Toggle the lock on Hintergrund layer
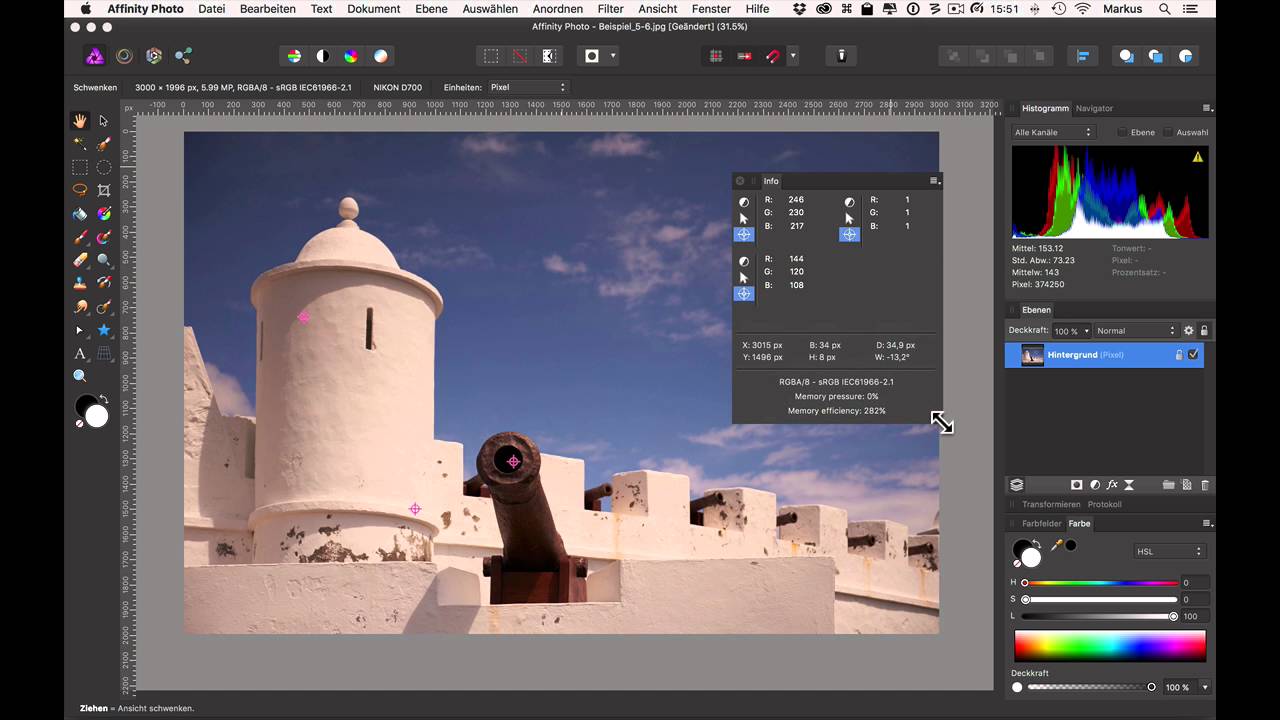The width and height of the screenshot is (1280, 720). pyautogui.click(x=1179, y=355)
